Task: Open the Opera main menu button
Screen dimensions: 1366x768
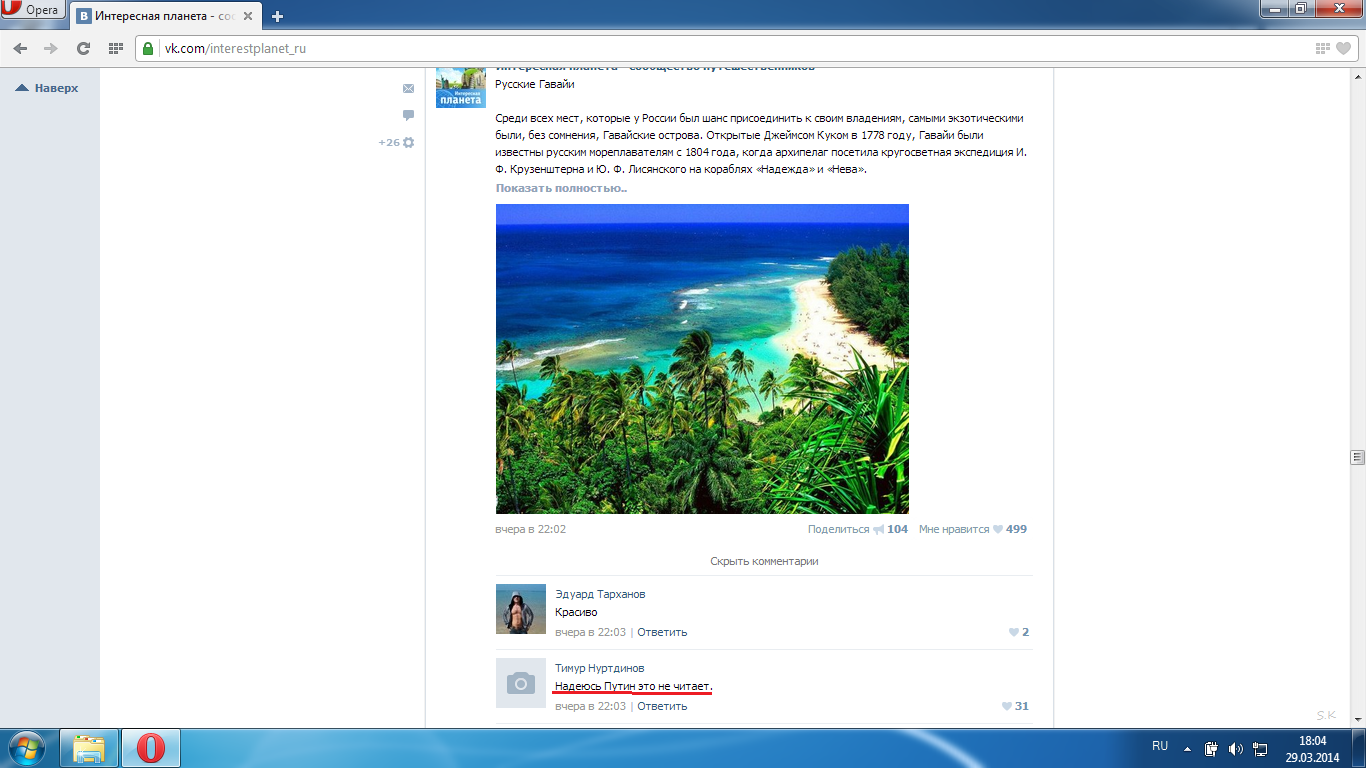Action: (x=34, y=10)
